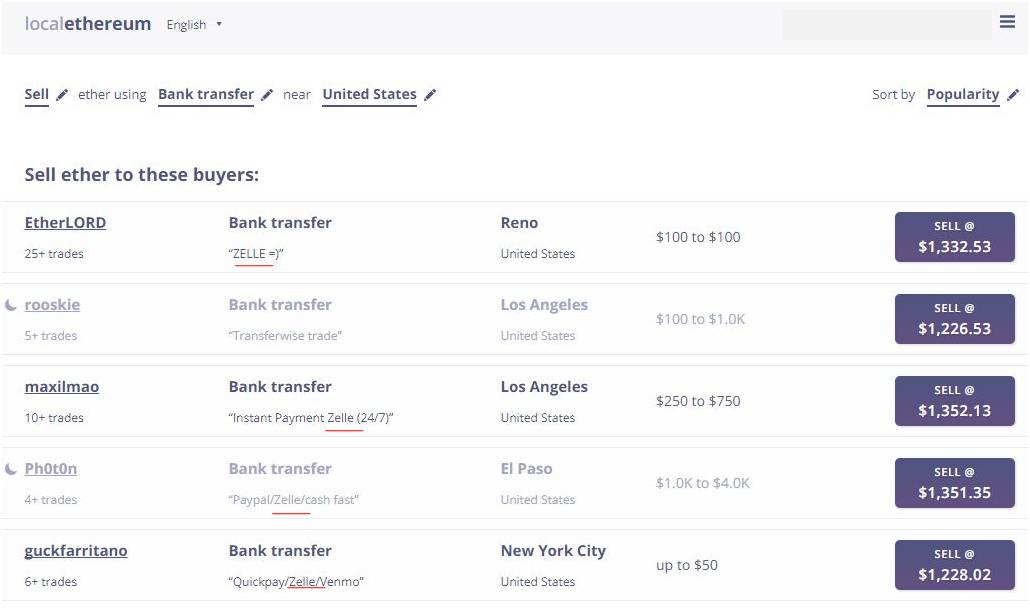Click pencil icon next to Sell
The height and width of the screenshot is (613, 1030).
tap(62, 95)
